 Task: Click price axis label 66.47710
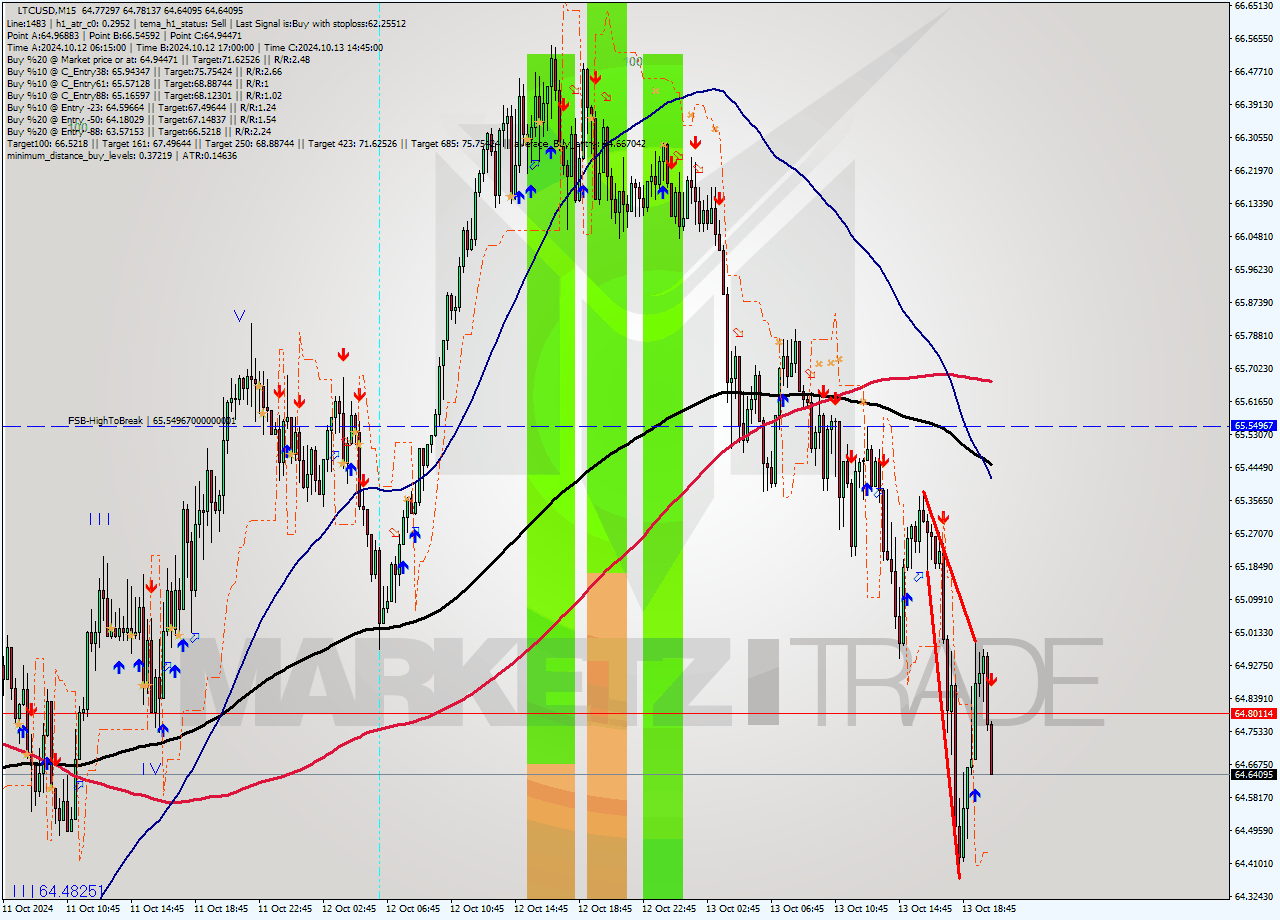(1253, 71)
